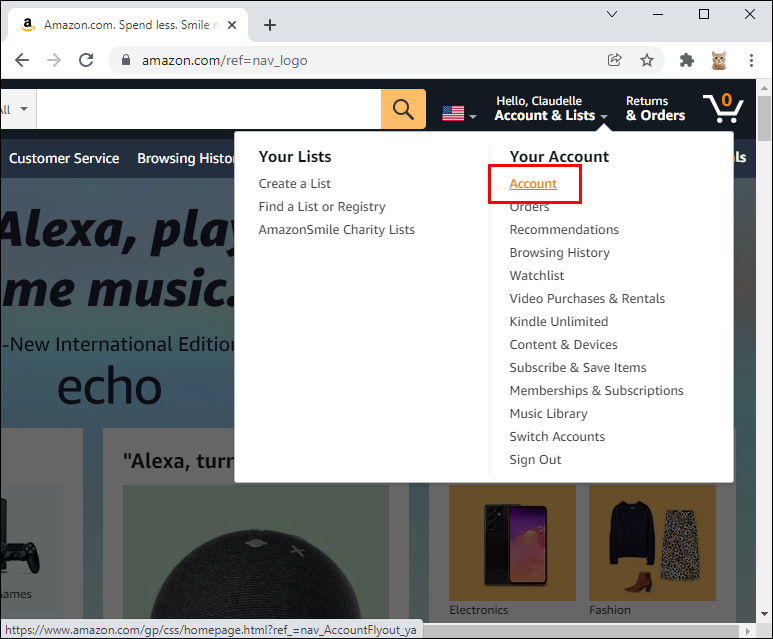Reload the Amazon page
The height and width of the screenshot is (639, 773).
[x=86, y=61]
